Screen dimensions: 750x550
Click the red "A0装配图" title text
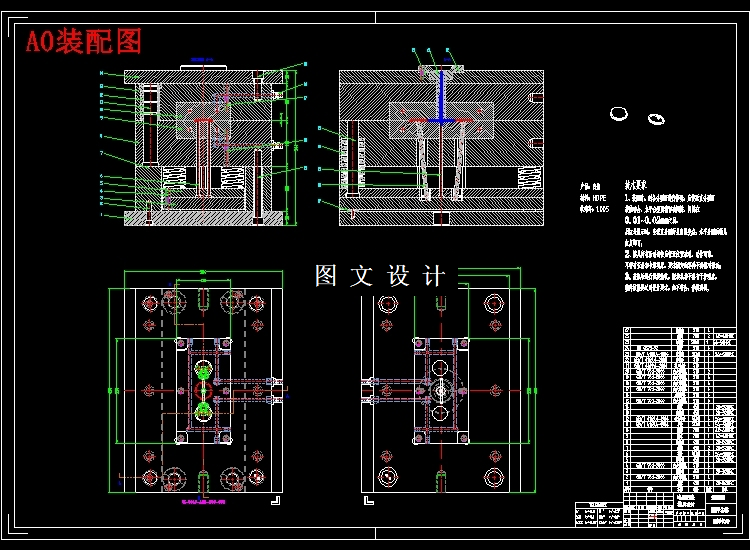84,41
